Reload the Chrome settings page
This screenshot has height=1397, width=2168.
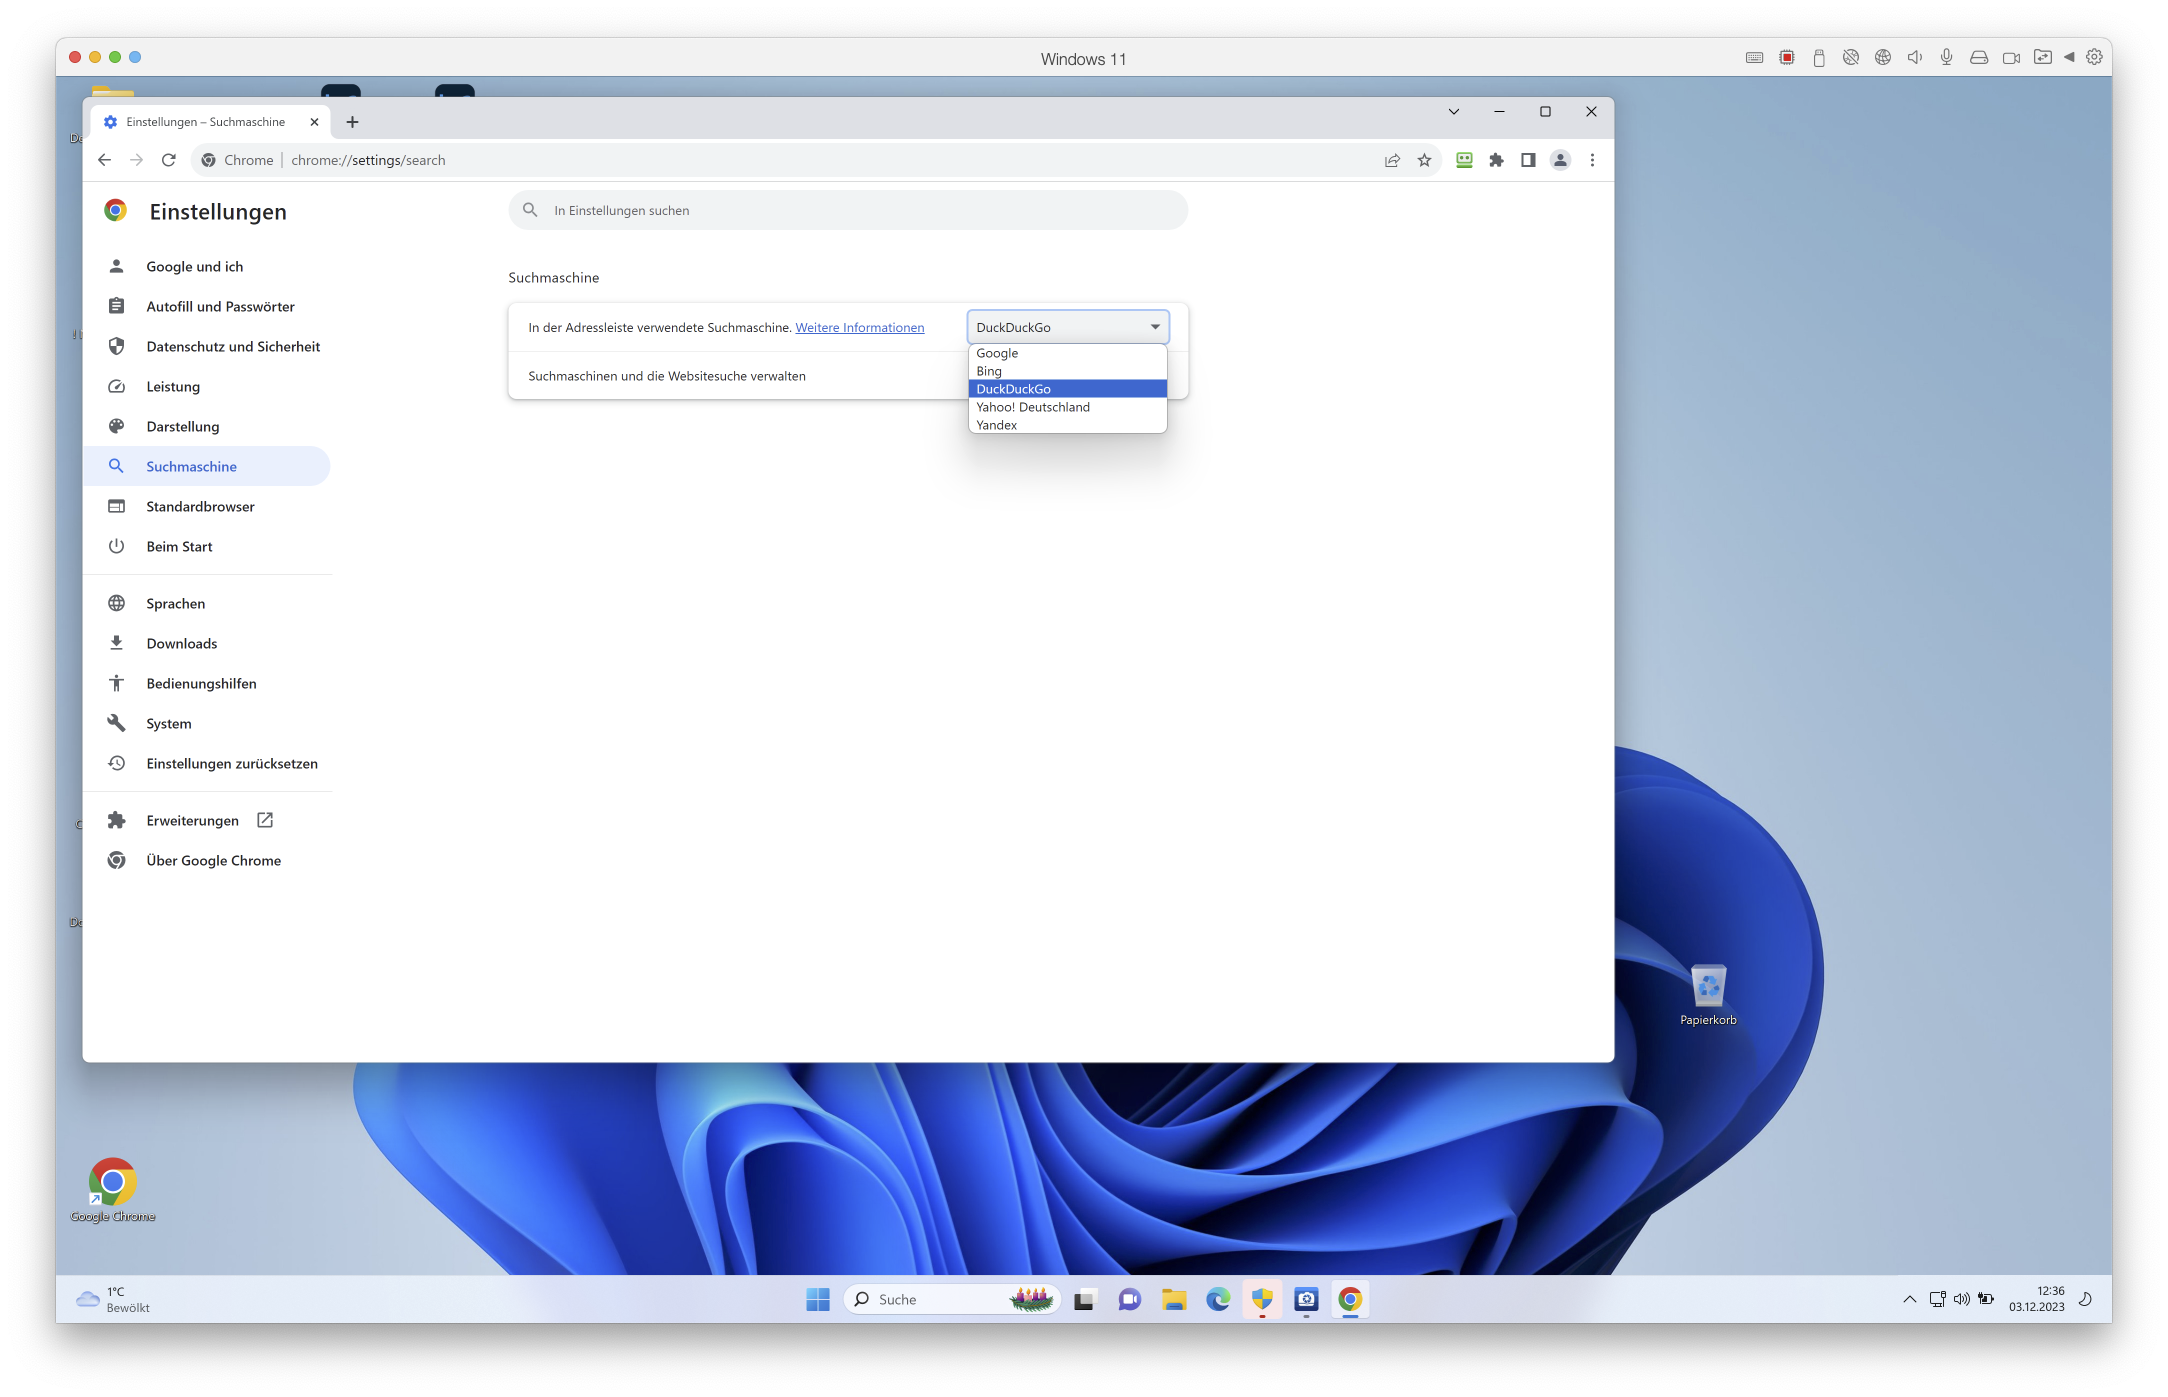[169, 160]
